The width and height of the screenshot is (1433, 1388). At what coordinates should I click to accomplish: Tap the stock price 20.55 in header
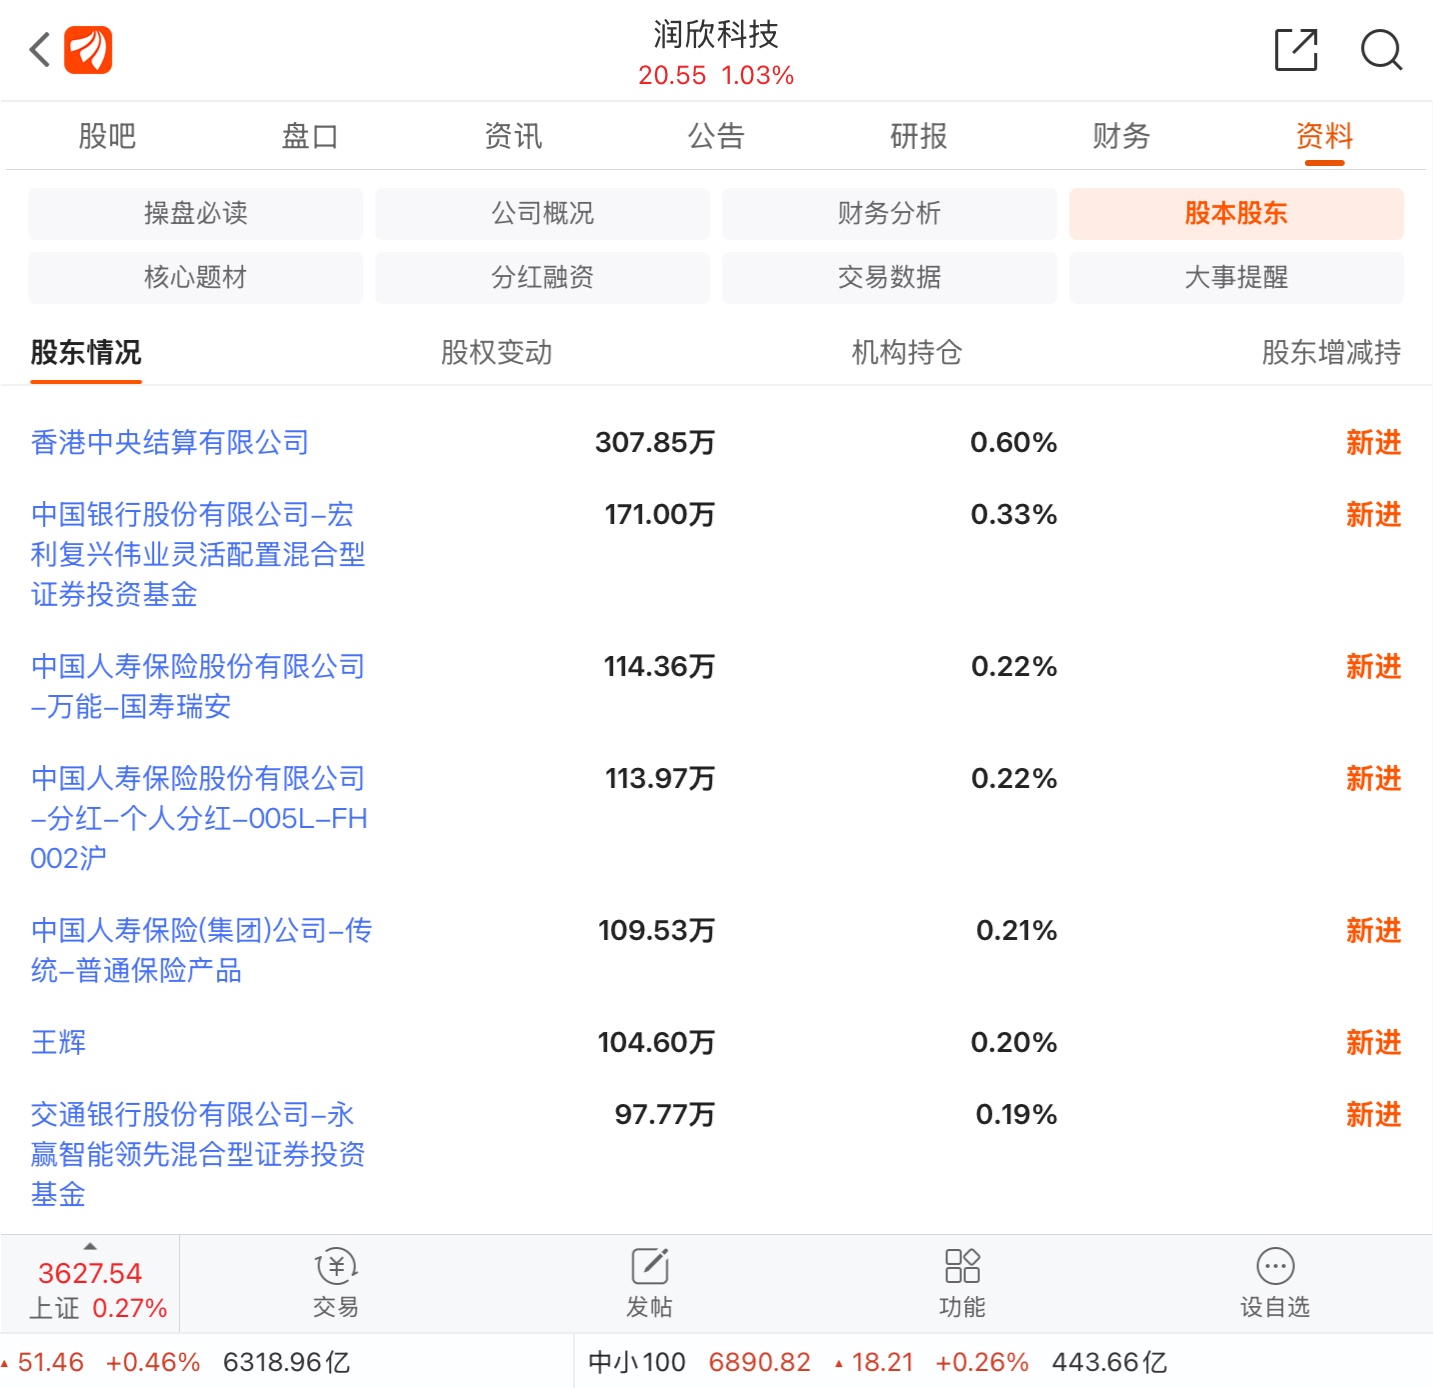coord(672,75)
